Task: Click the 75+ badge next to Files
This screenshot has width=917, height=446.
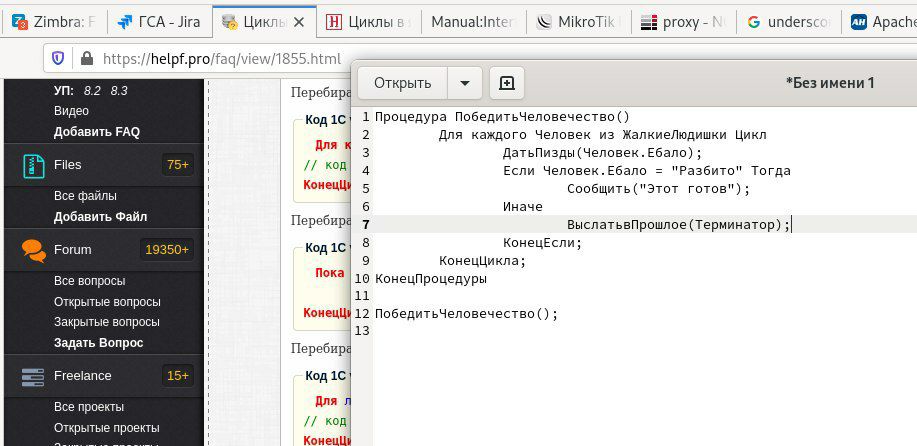Action: click(x=178, y=165)
